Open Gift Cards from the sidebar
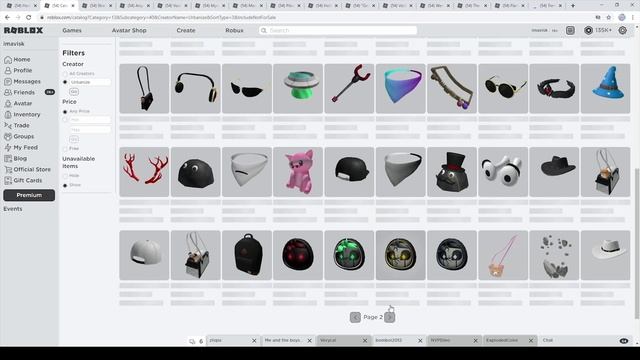Screen dimensions: 640x360 pyautogui.click(x=23, y=181)
